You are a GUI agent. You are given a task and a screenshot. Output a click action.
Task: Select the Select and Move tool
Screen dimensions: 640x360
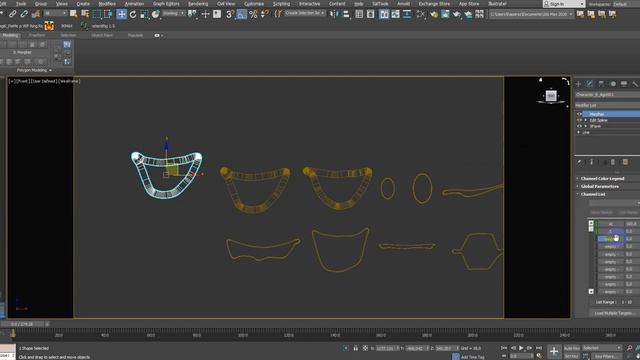coord(122,14)
